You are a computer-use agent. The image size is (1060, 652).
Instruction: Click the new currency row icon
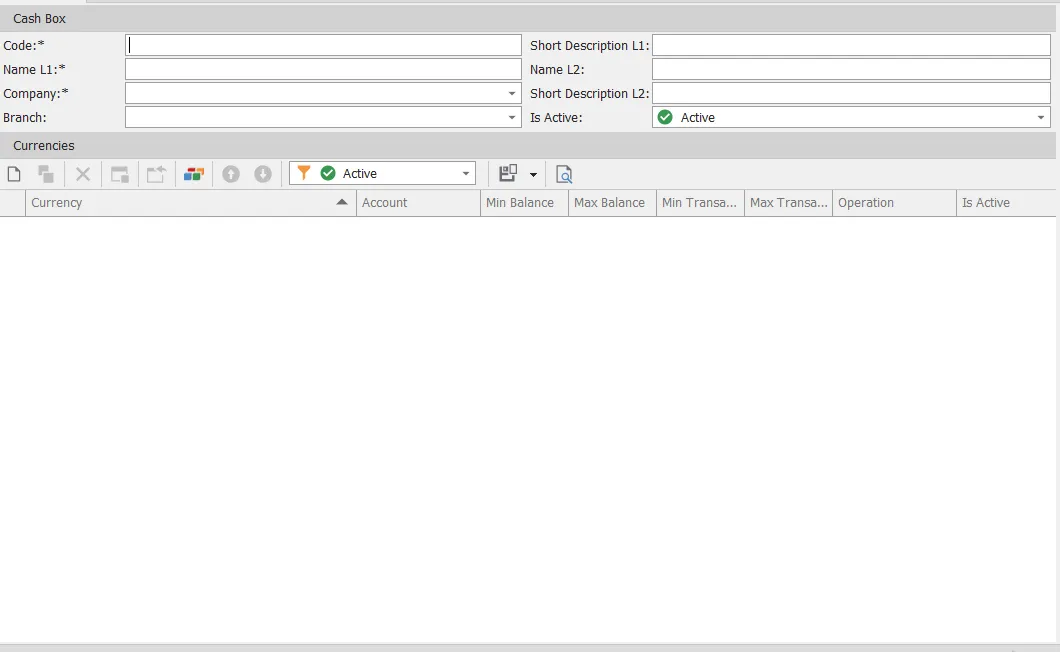(x=14, y=174)
